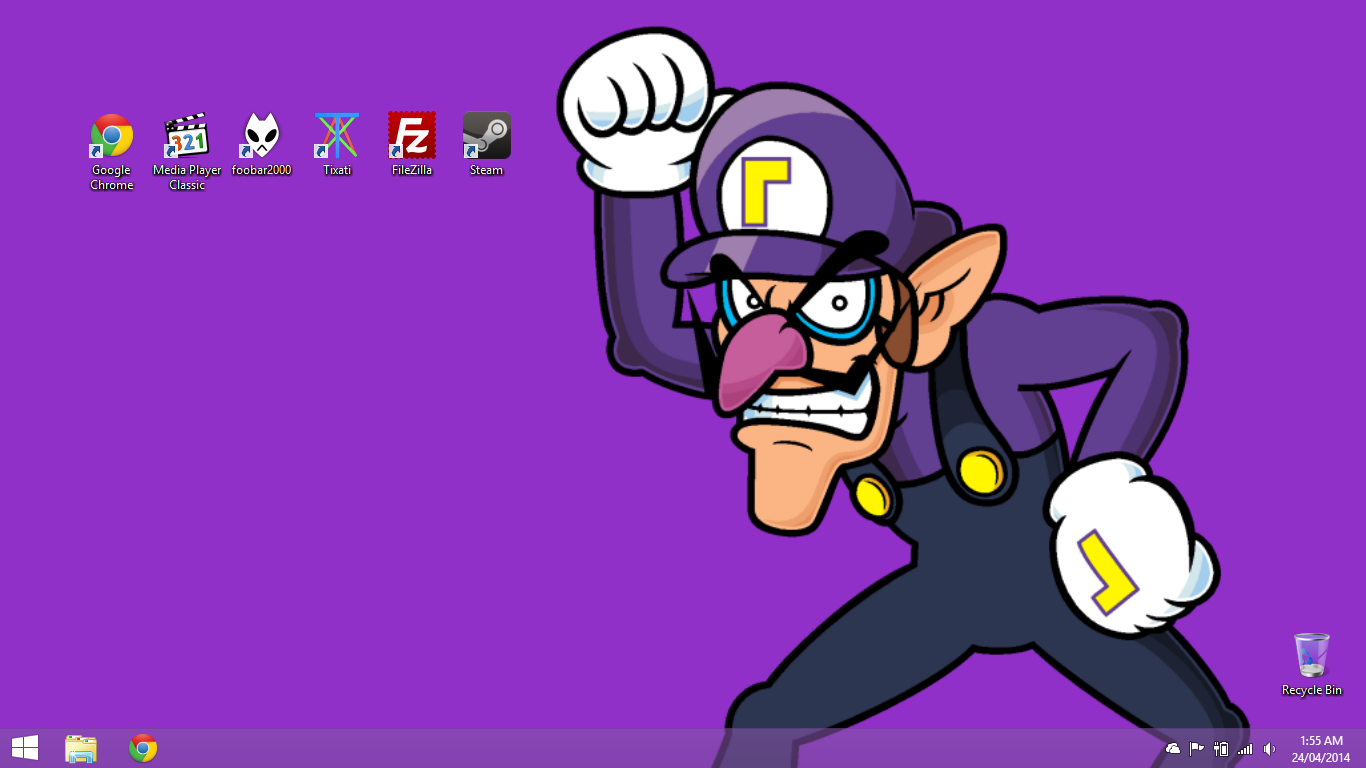This screenshot has height=768, width=1366.
Task: Open the Action Center flag icon
Action: pyautogui.click(x=1197, y=749)
